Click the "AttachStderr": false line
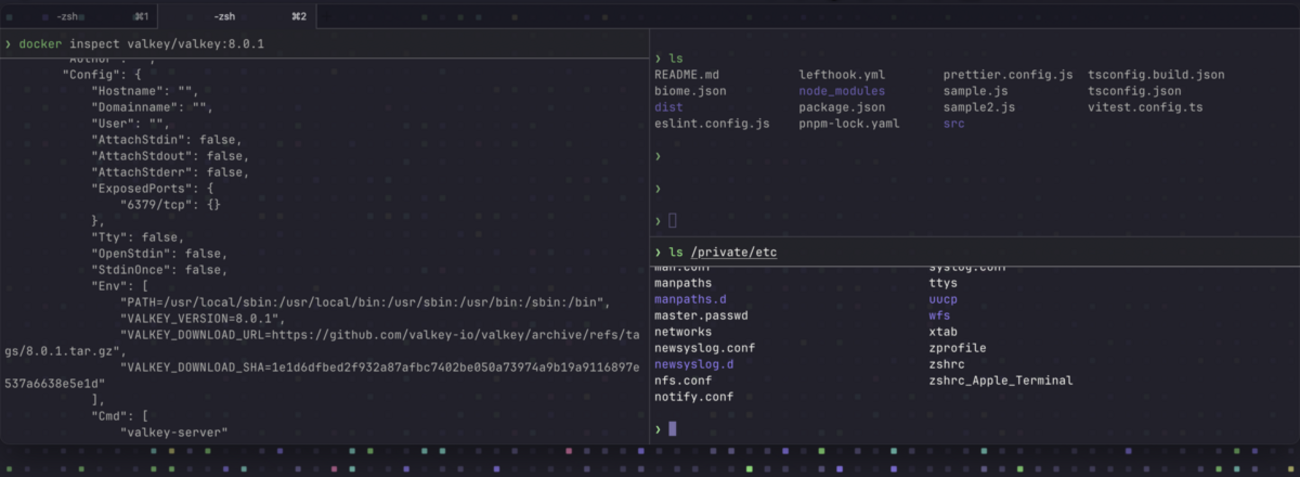The width and height of the screenshot is (1300, 477). point(170,172)
